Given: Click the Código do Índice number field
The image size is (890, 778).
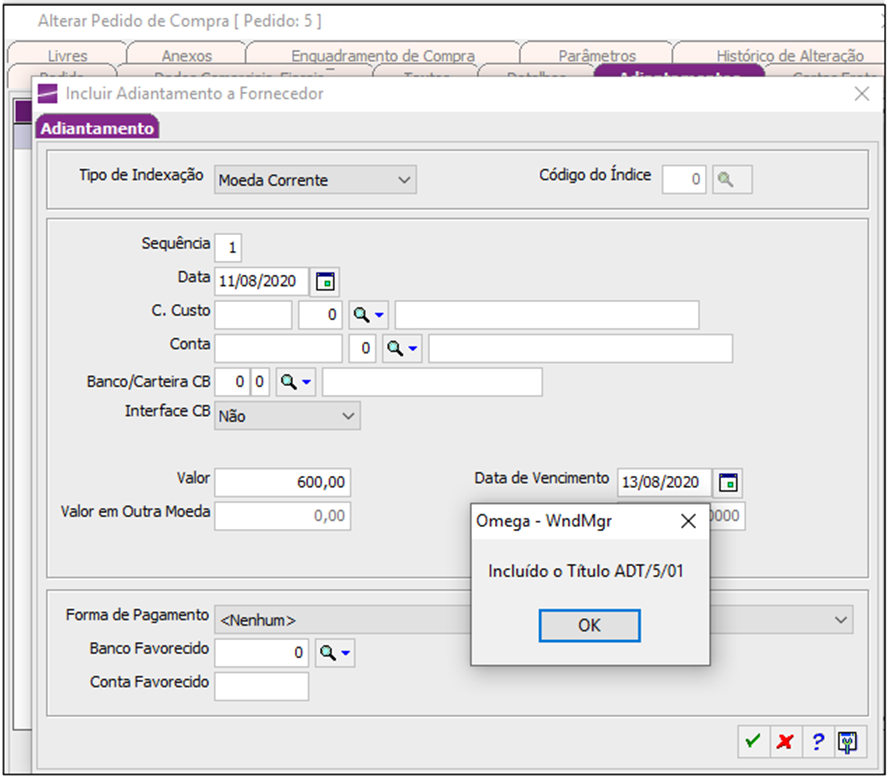Looking at the screenshot, I should pyautogui.click(x=684, y=179).
